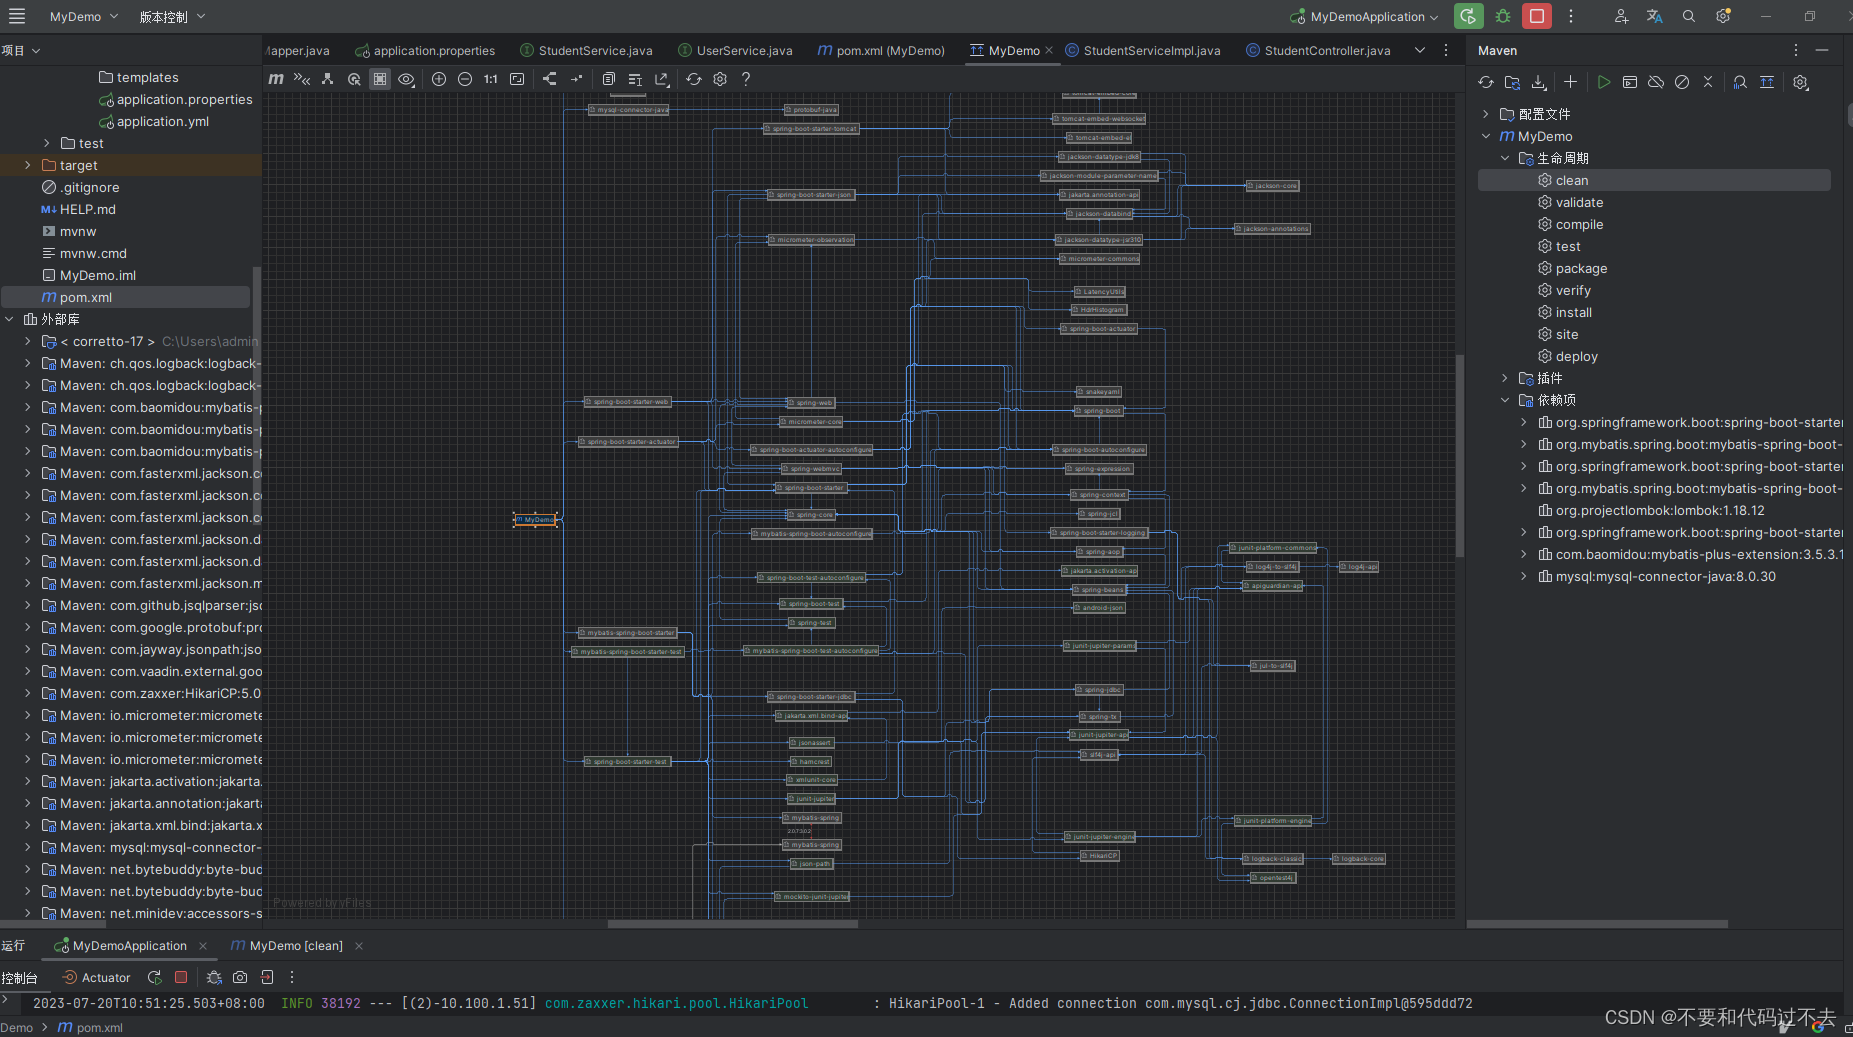Image resolution: width=1853 pixels, height=1037 pixels.
Task: Open pom.xml (MyDemo) editor tab
Action: [x=881, y=51]
